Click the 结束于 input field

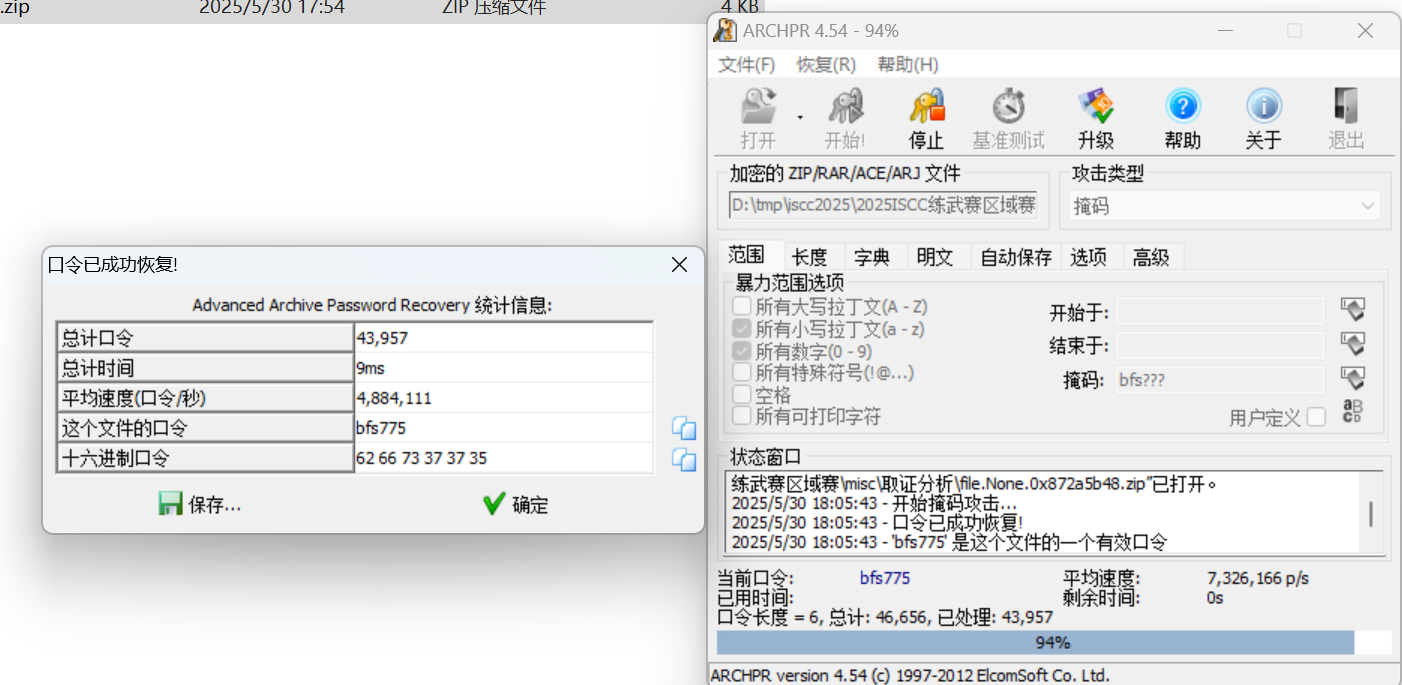(x=1220, y=346)
